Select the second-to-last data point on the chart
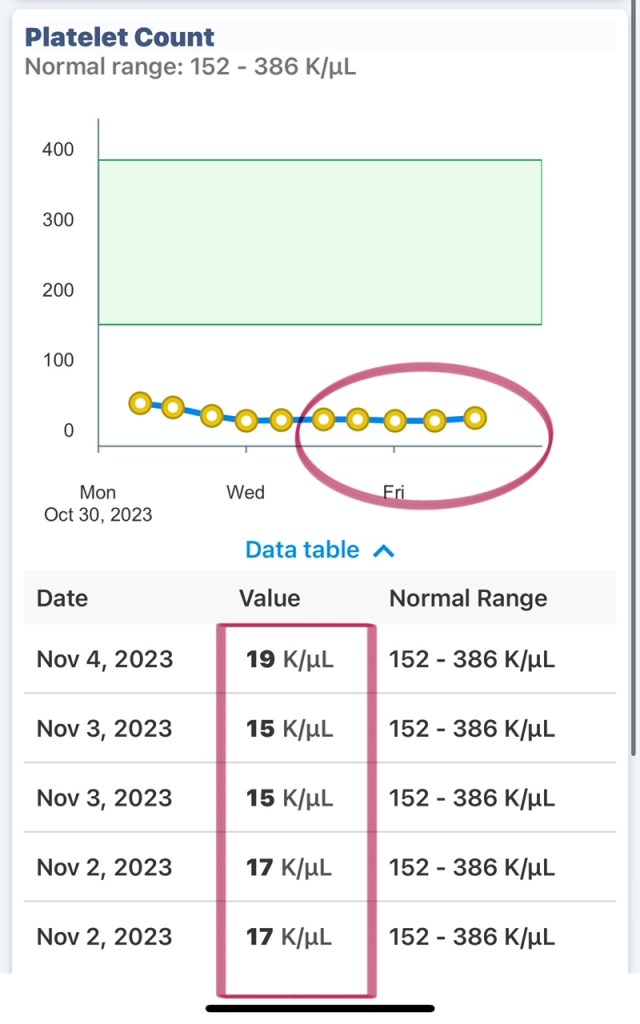This screenshot has height=1024, width=640. [434, 421]
